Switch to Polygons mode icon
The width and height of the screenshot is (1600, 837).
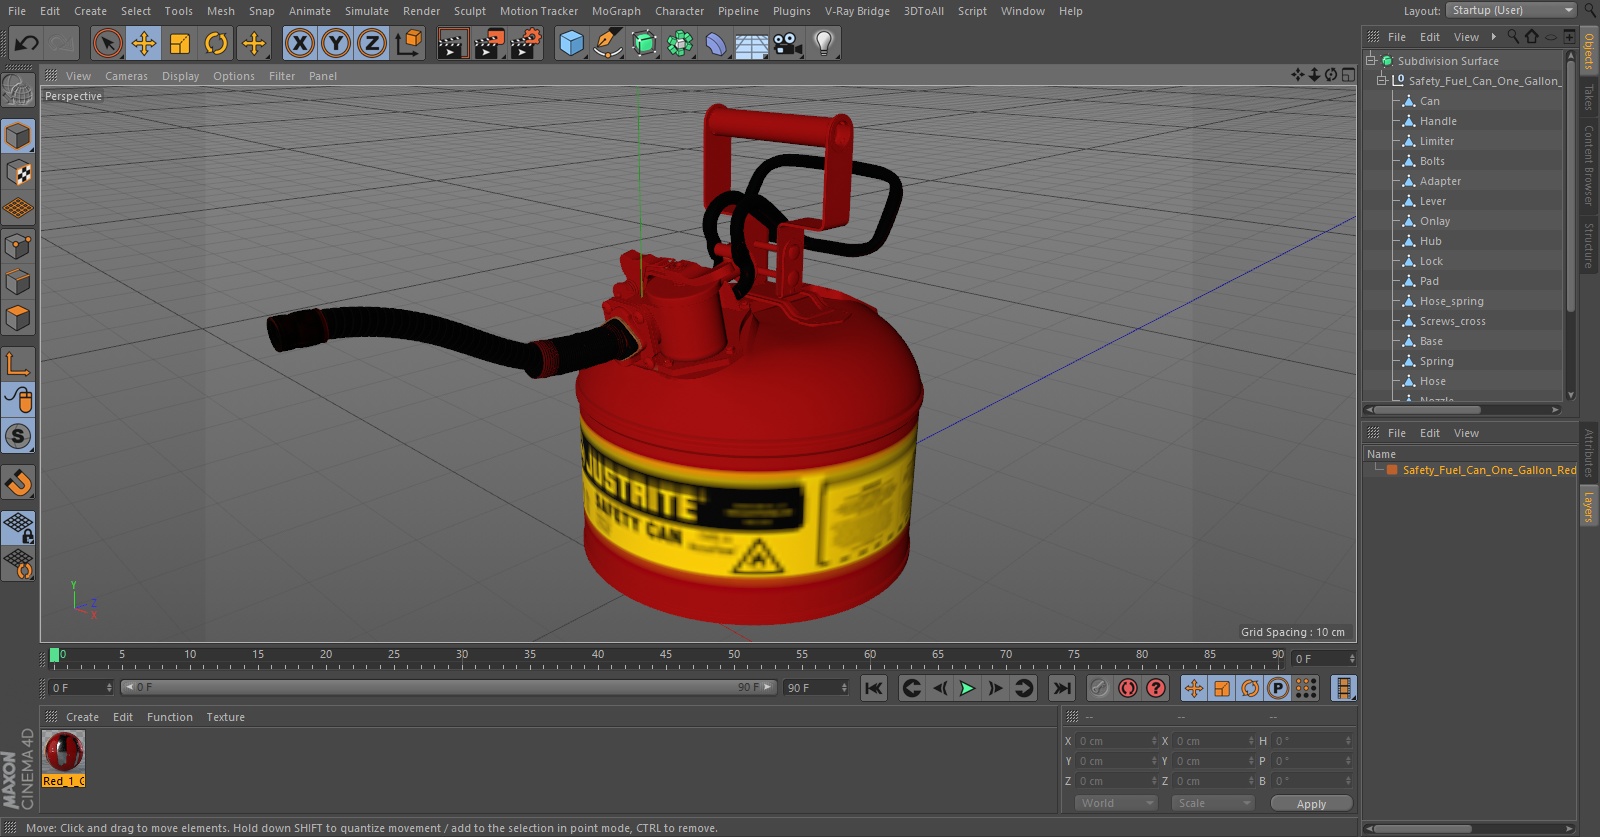pyautogui.click(x=18, y=318)
